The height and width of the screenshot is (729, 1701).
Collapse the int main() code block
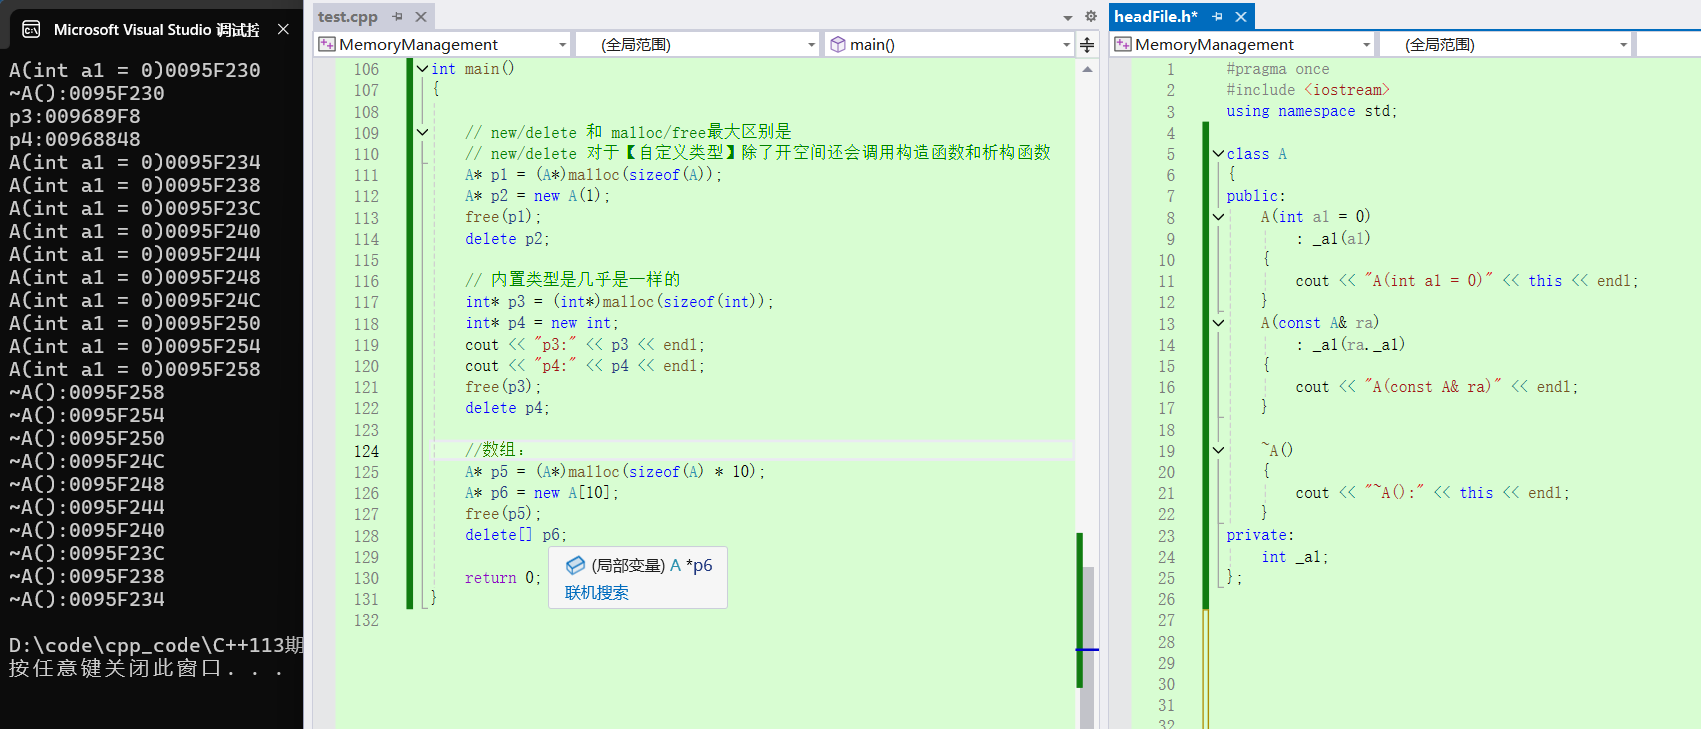point(422,69)
